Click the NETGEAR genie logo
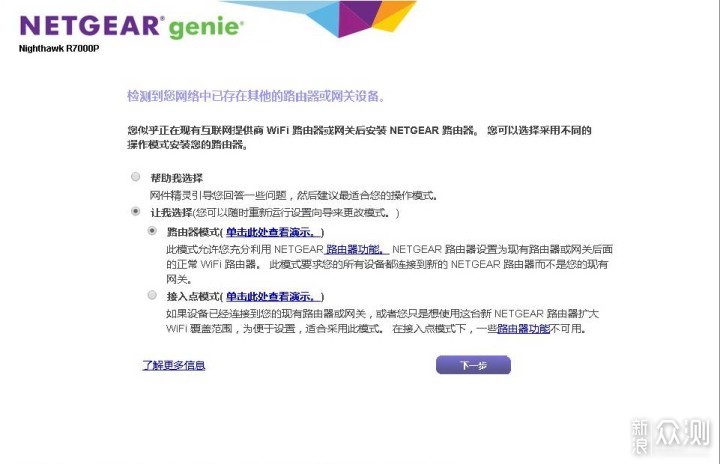 [x=131, y=26]
